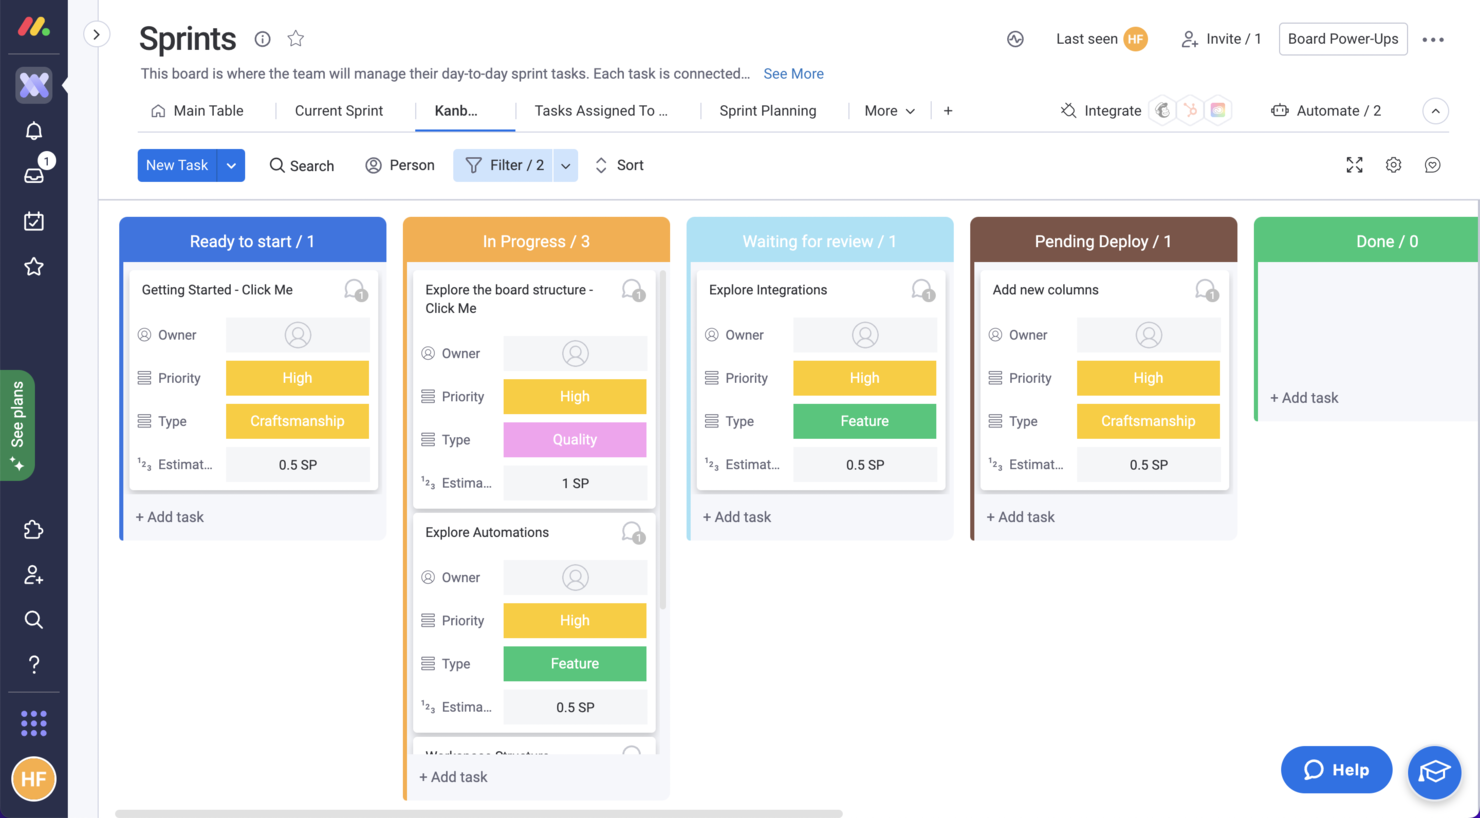This screenshot has width=1480, height=818.
Task: Enter fullscreen view of the Kanban
Action: click(1354, 165)
